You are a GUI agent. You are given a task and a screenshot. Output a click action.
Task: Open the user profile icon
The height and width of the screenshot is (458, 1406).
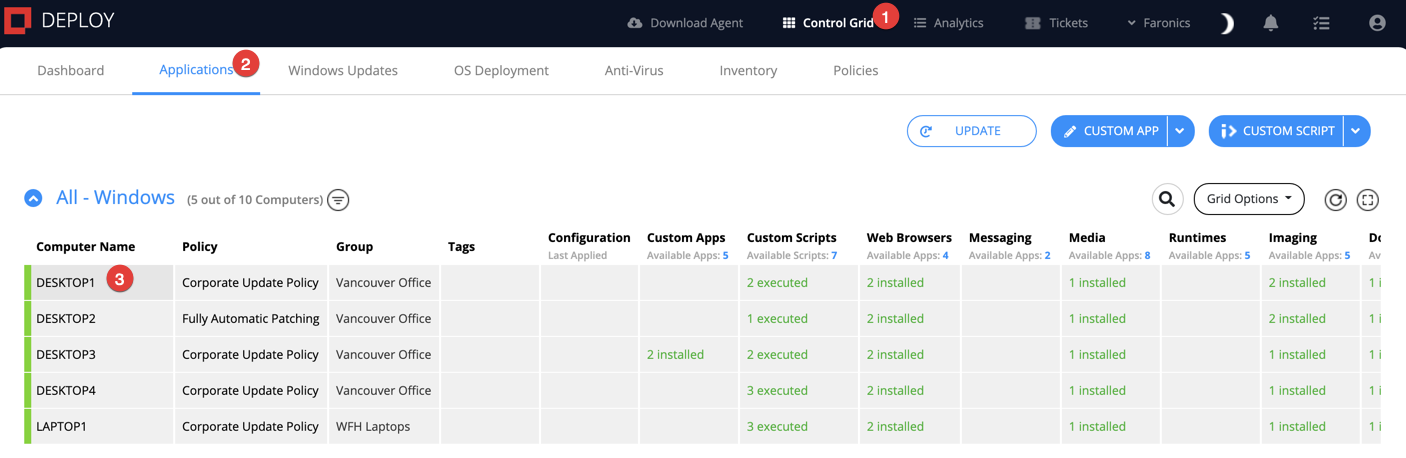click(1377, 23)
